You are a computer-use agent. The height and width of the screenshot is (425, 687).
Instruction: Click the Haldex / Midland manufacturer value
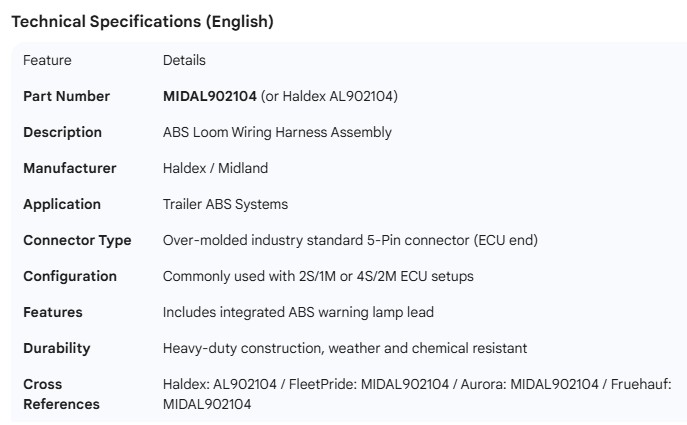215,168
